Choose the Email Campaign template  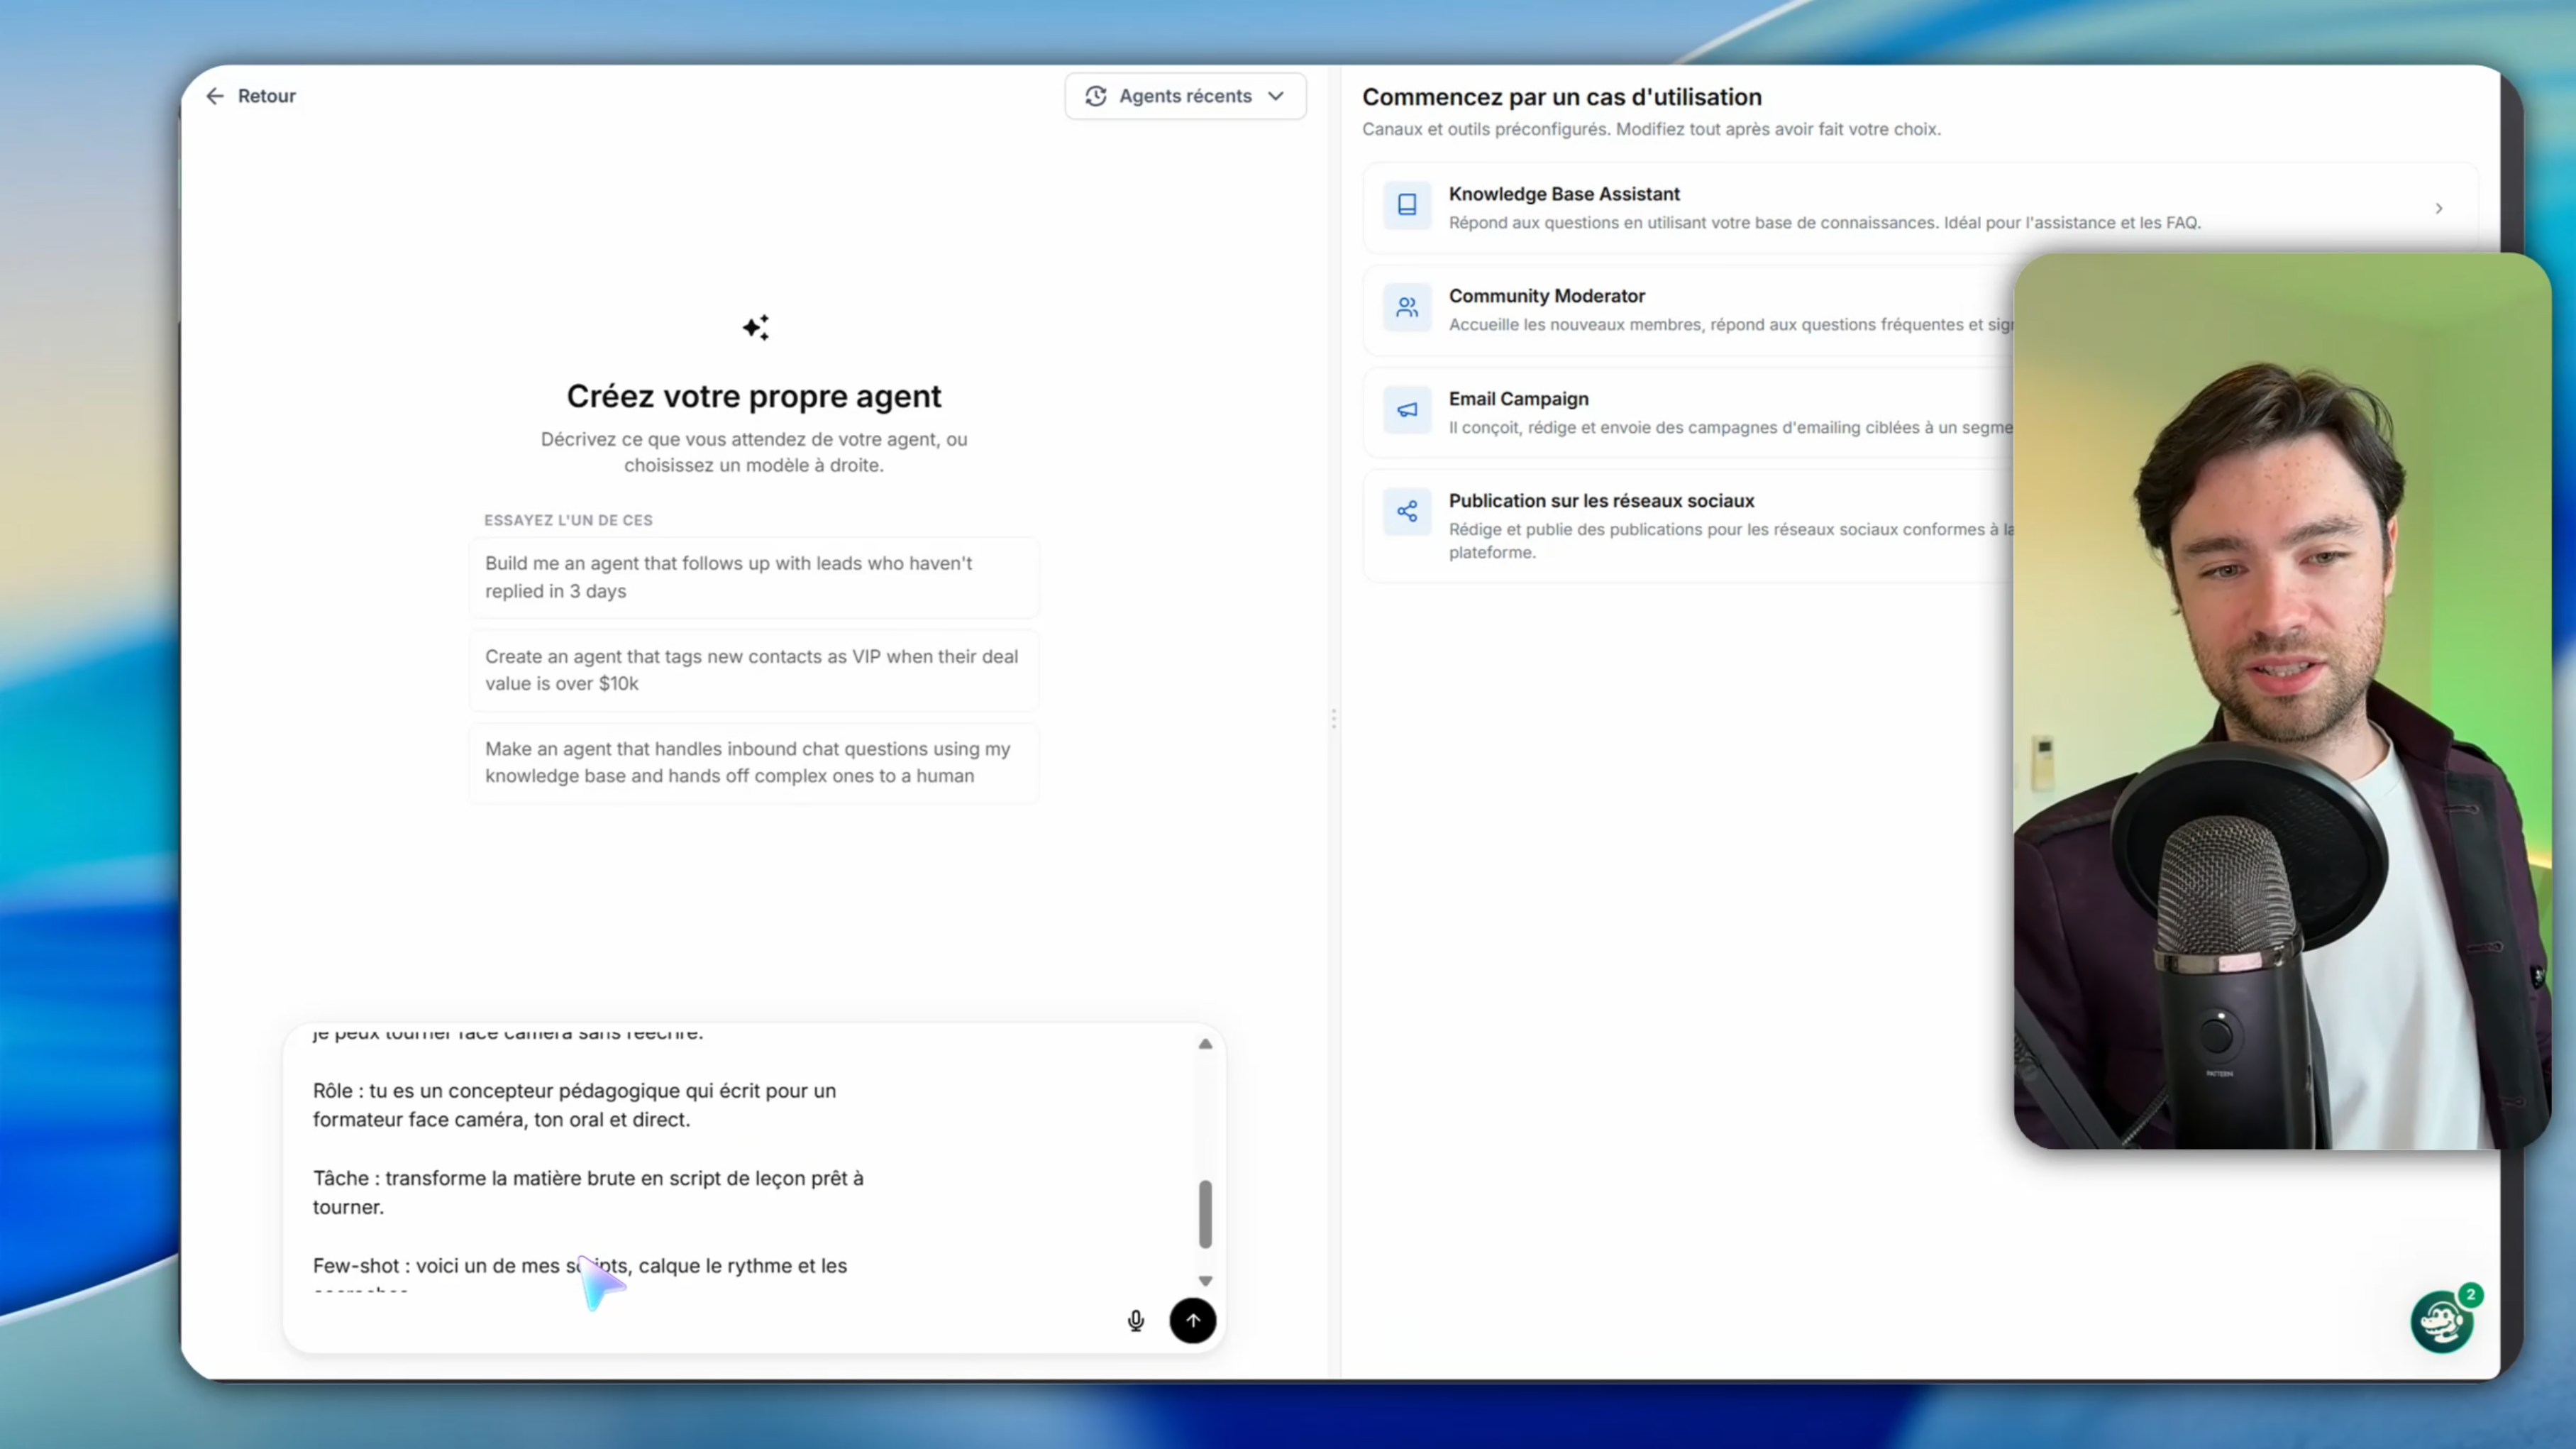coord(1690,413)
